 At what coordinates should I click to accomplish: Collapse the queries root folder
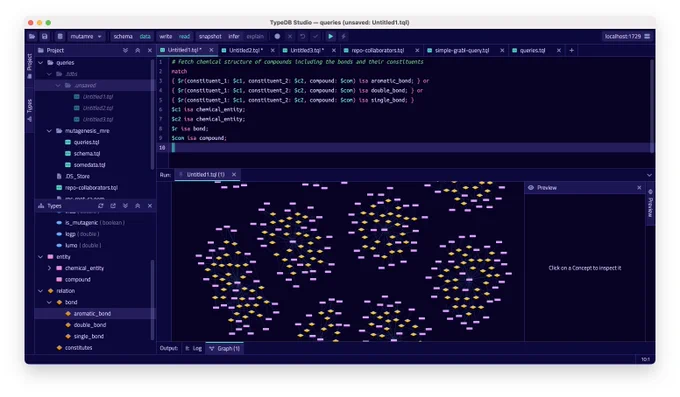[41, 62]
